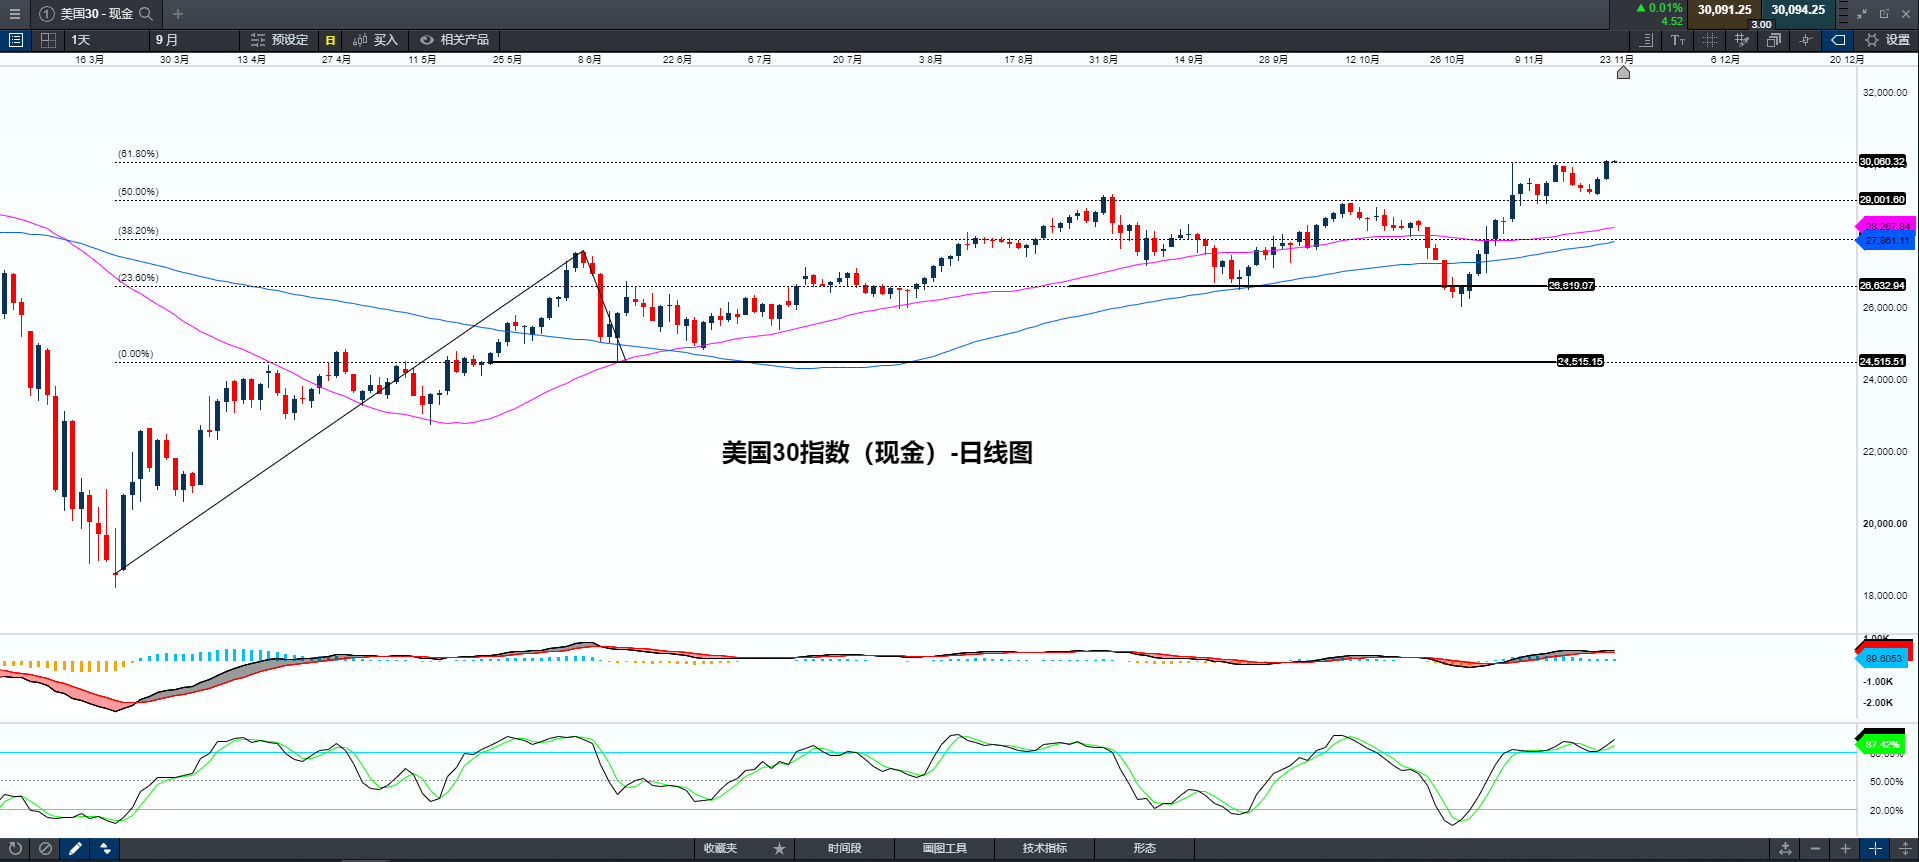Open the 技术指标 technical indicators tab
The image size is (1919, 862).
pyautogui.click(x=1044, y=849)
